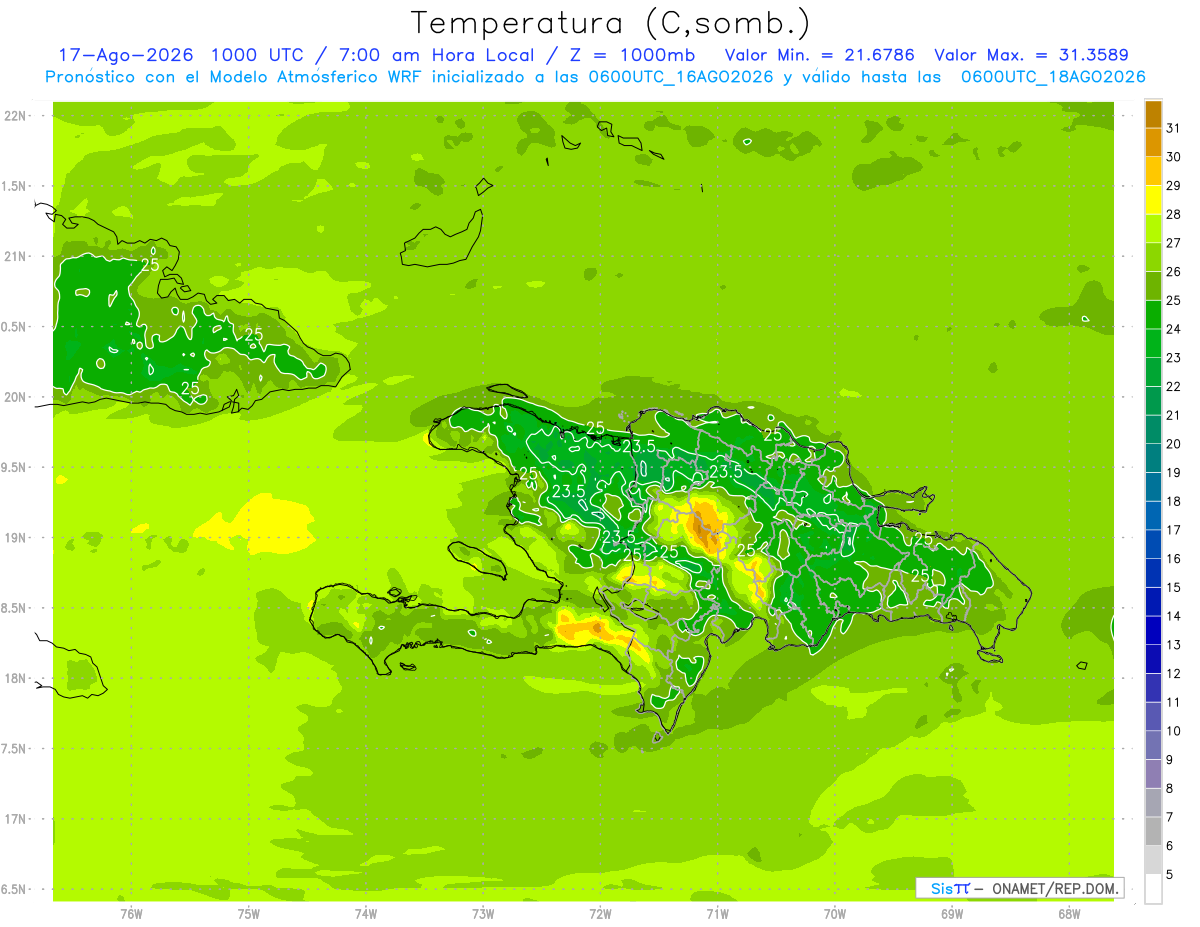1200x927 pixels.
Task: Pick the gray swatch between 6 and 7
Action: point(1153,832)
